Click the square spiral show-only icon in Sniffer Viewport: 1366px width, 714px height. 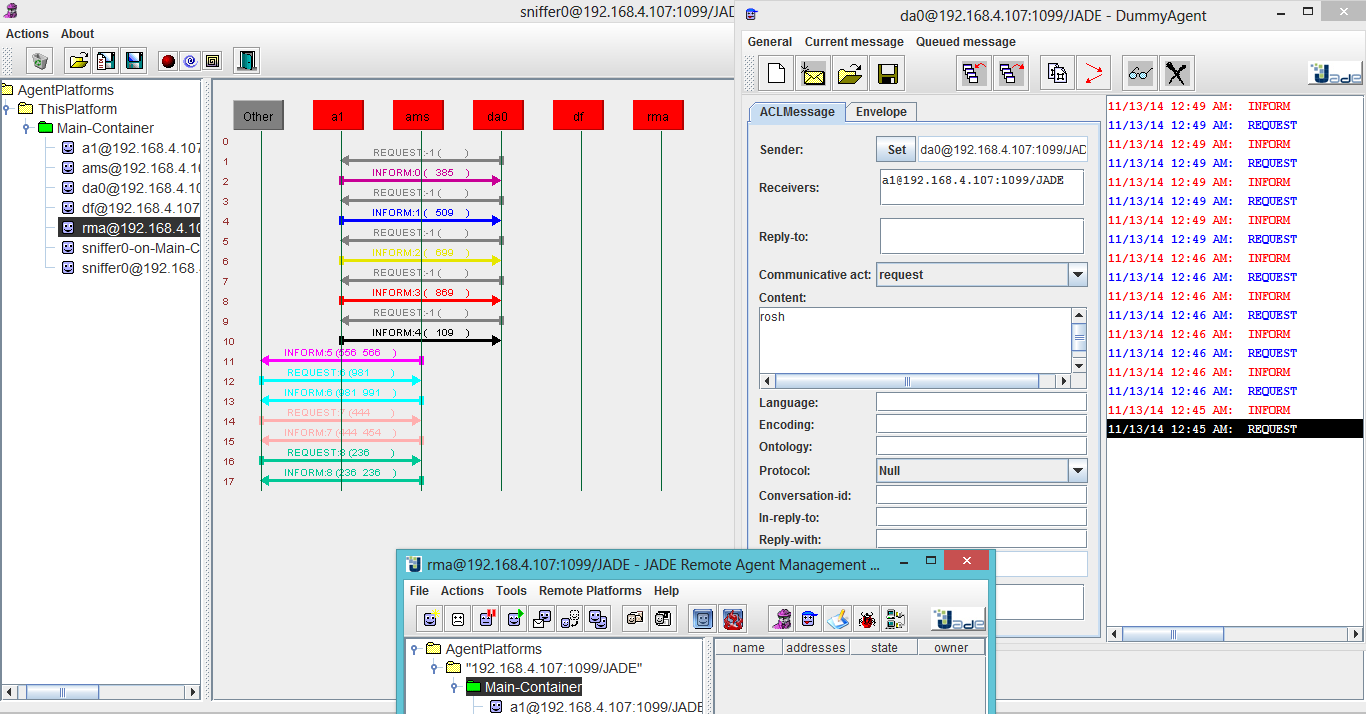212,61
